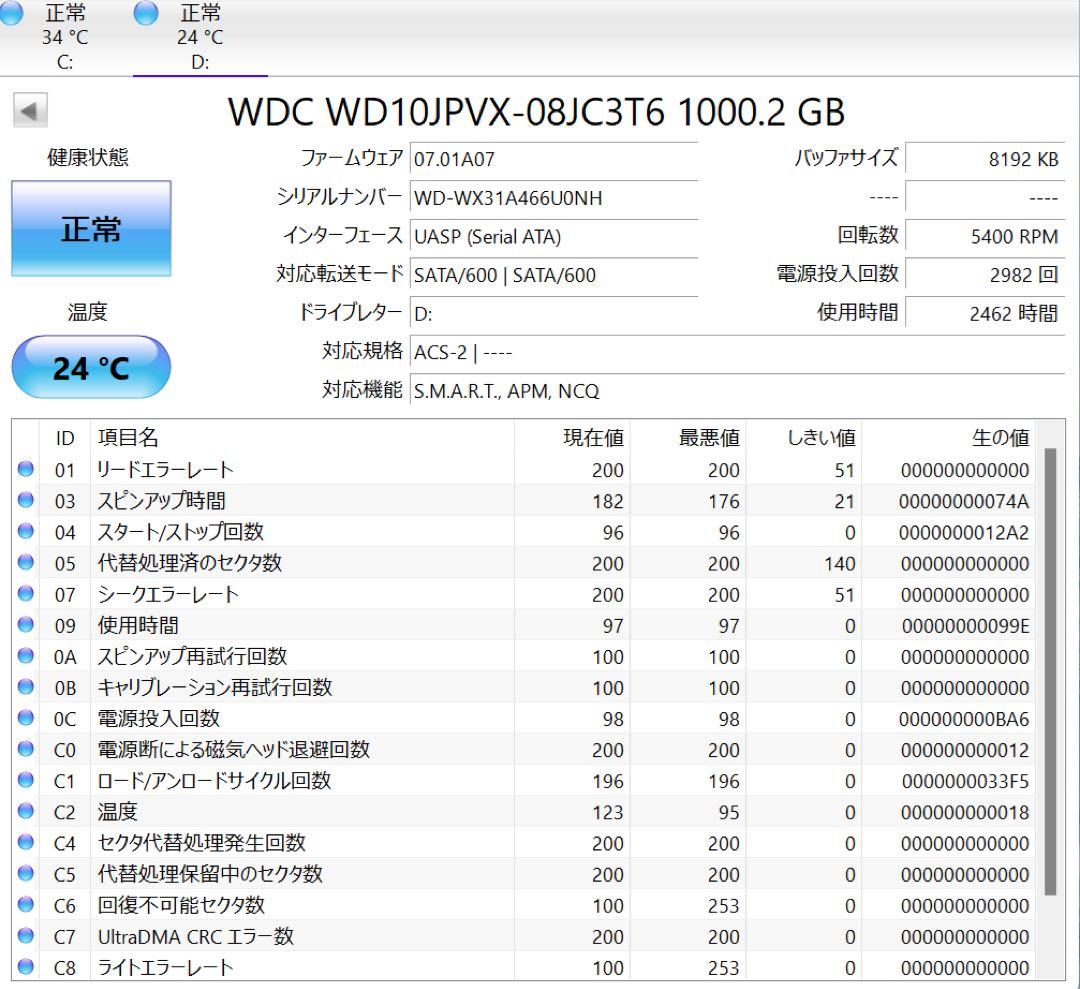Select the スピンアップ時間 attribute name
The image size is (1080, 989).
[161, 501]
